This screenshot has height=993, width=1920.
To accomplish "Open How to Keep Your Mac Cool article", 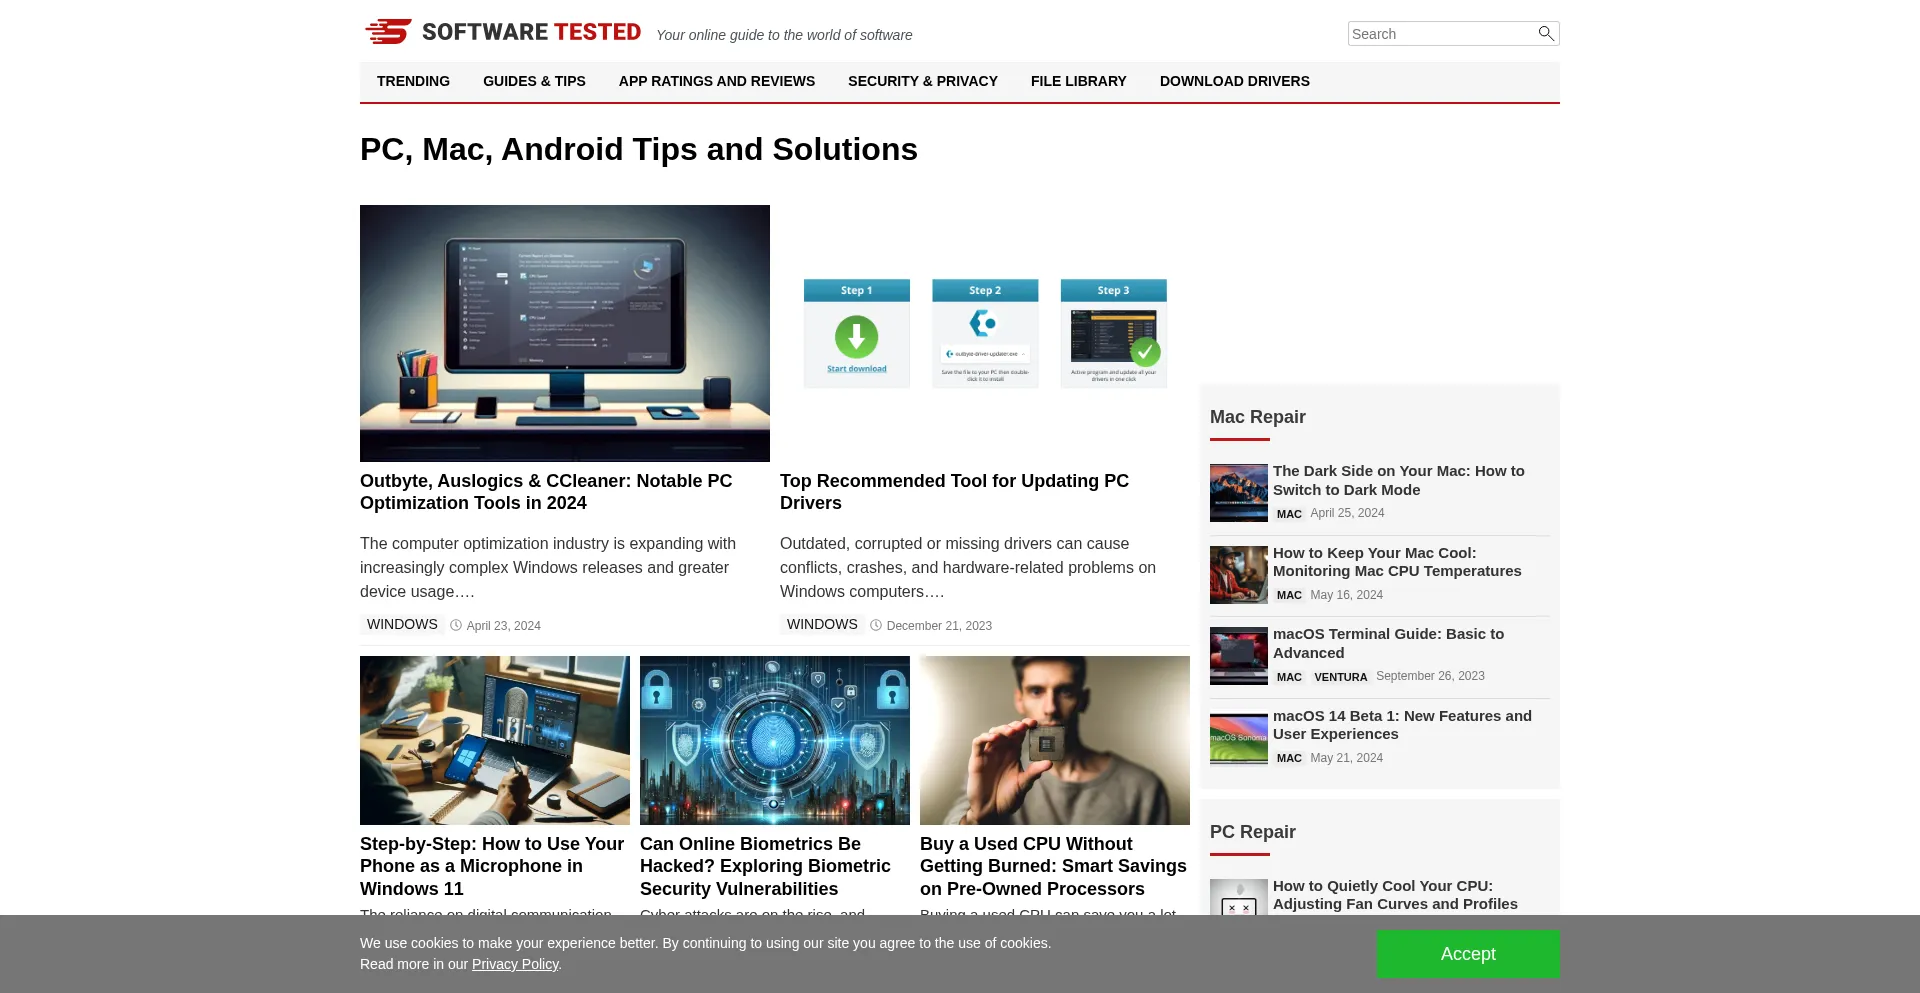I will pyautogui.click(x=1397, y=562).
